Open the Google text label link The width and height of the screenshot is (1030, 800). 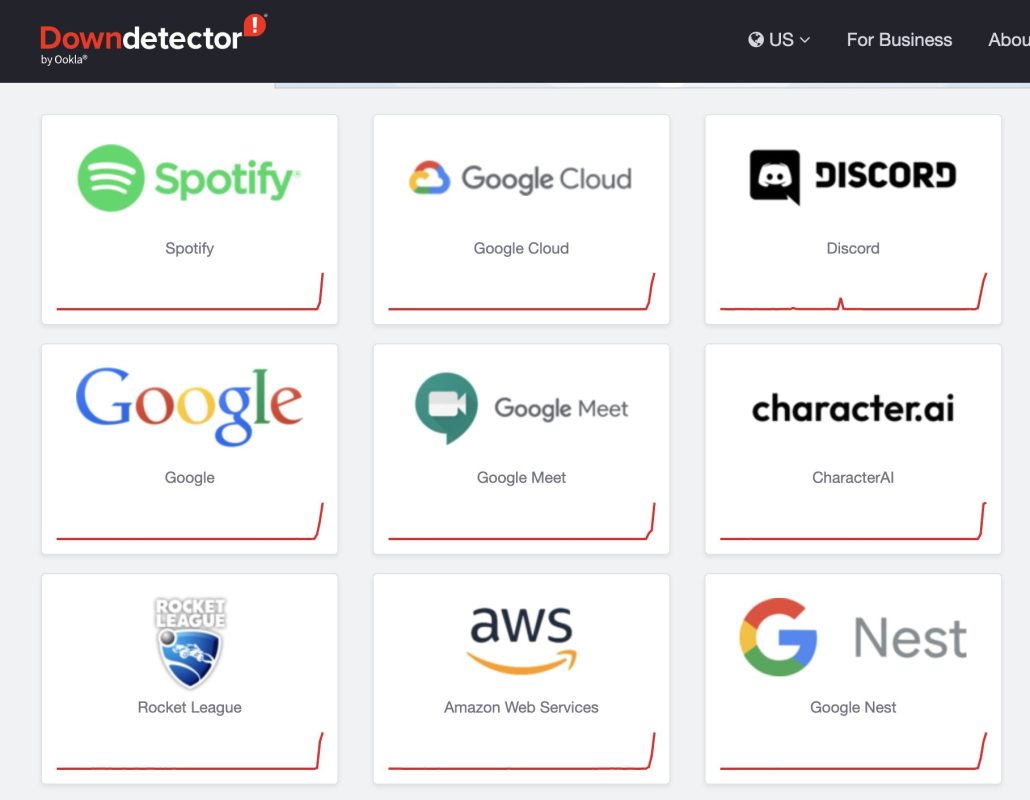[x=189, y=478]
